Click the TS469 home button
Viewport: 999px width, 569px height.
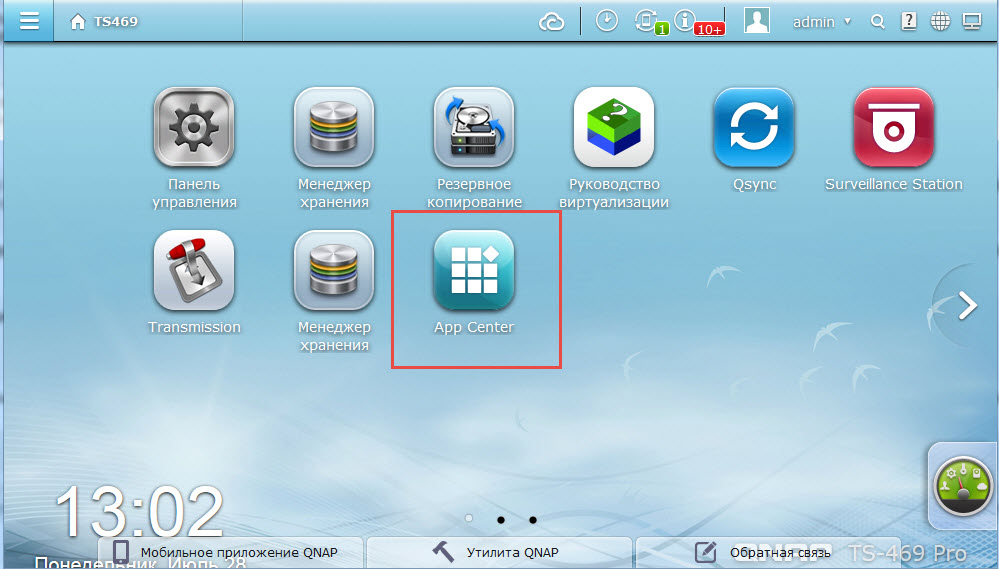(x=104, y=22)
